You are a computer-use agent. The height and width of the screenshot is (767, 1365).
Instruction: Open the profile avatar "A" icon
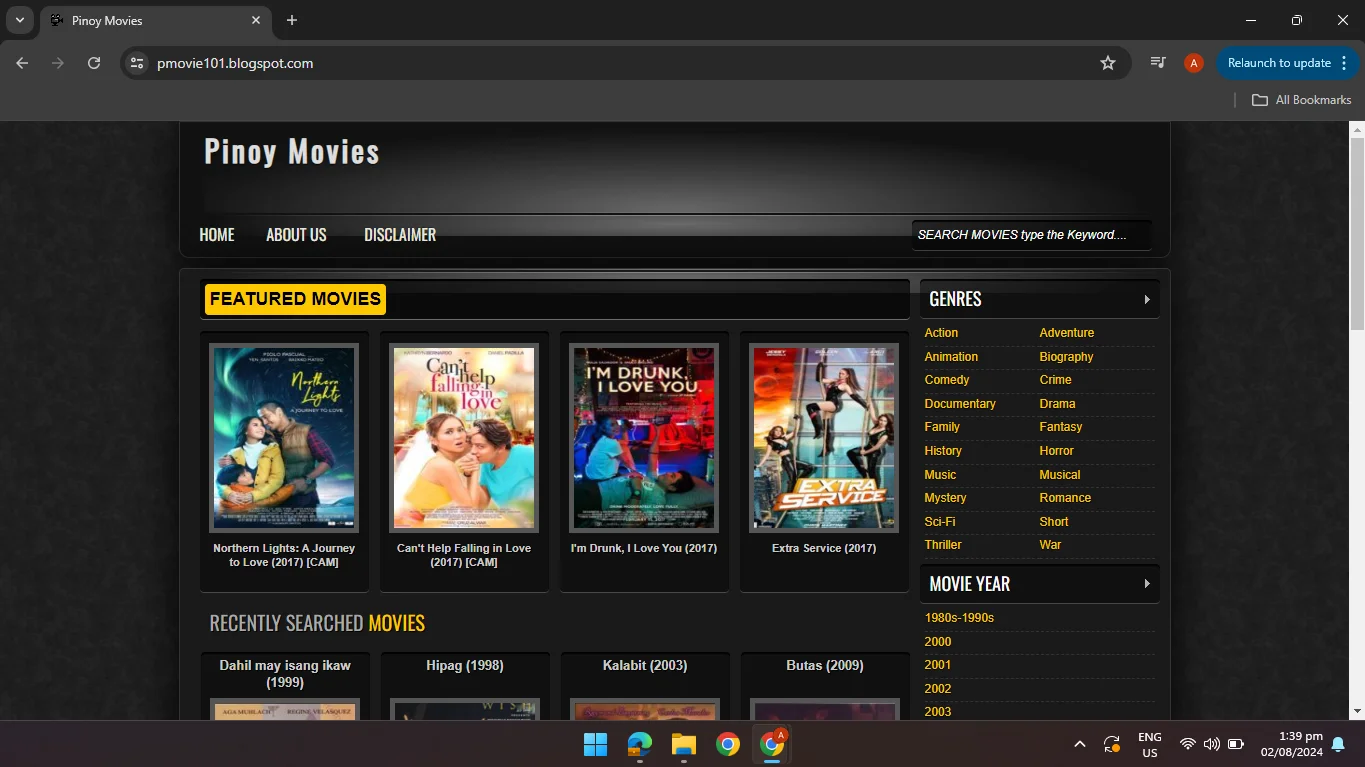point(1193,63)
